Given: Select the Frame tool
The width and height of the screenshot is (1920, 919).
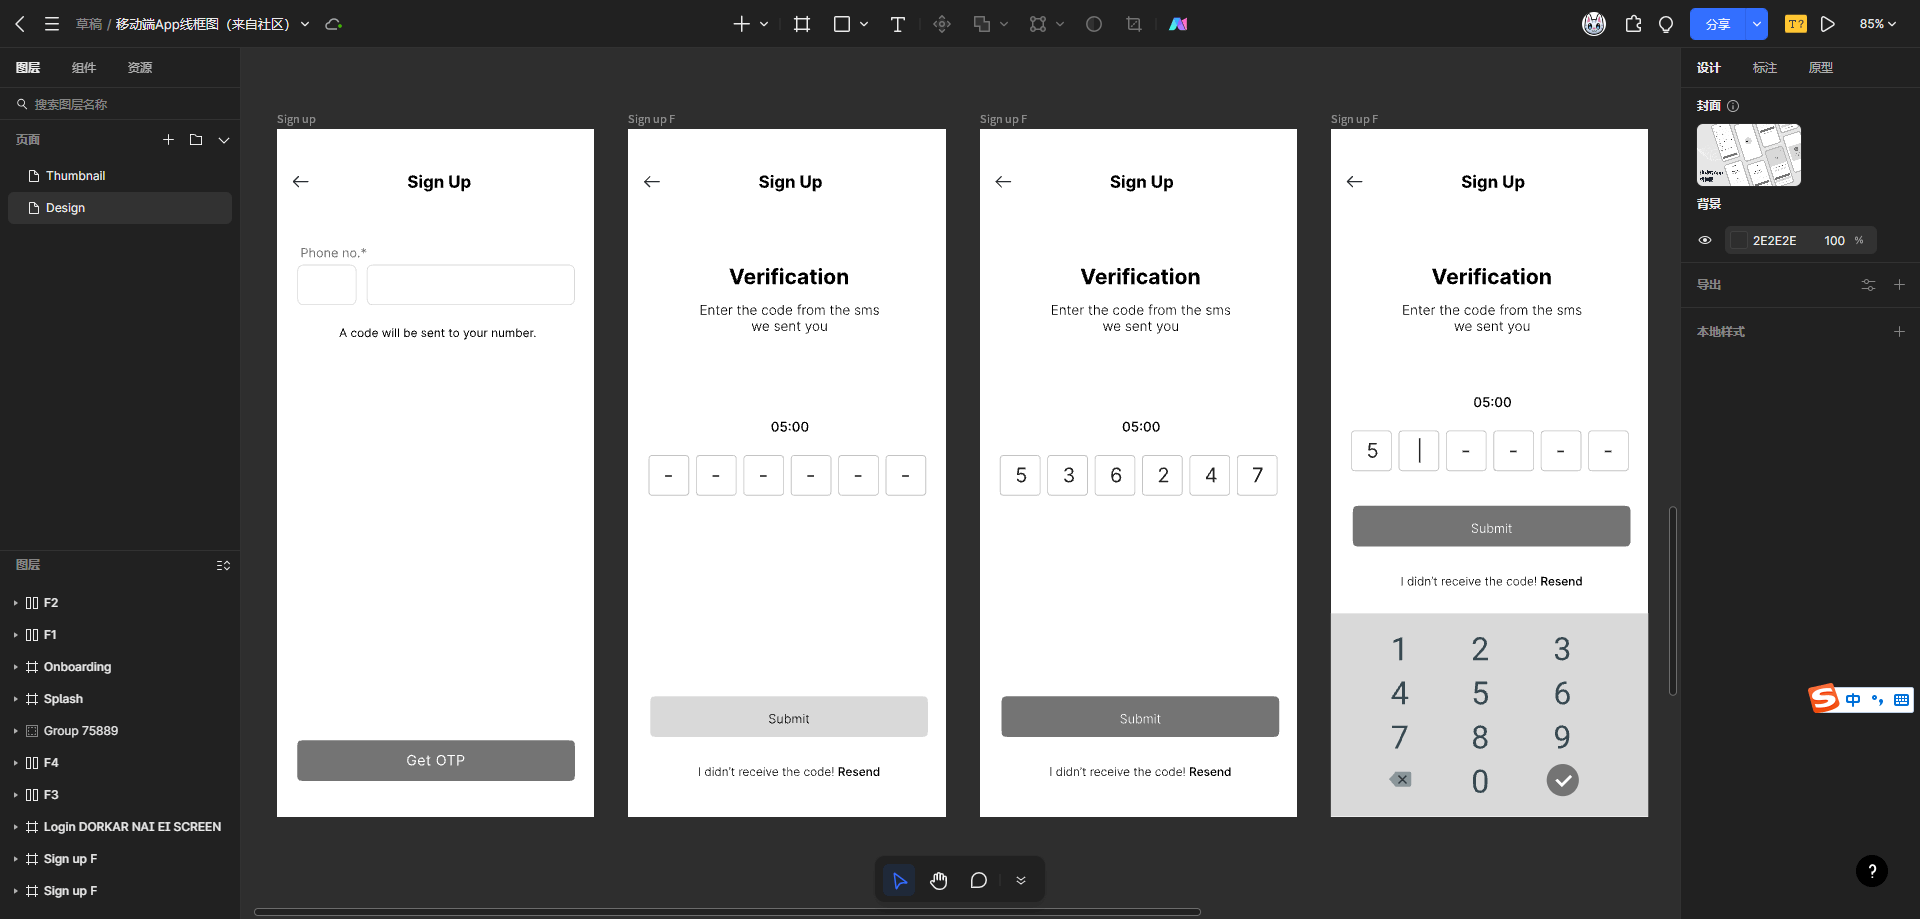Looking at the screenshot, I should (x=802, y=24).
